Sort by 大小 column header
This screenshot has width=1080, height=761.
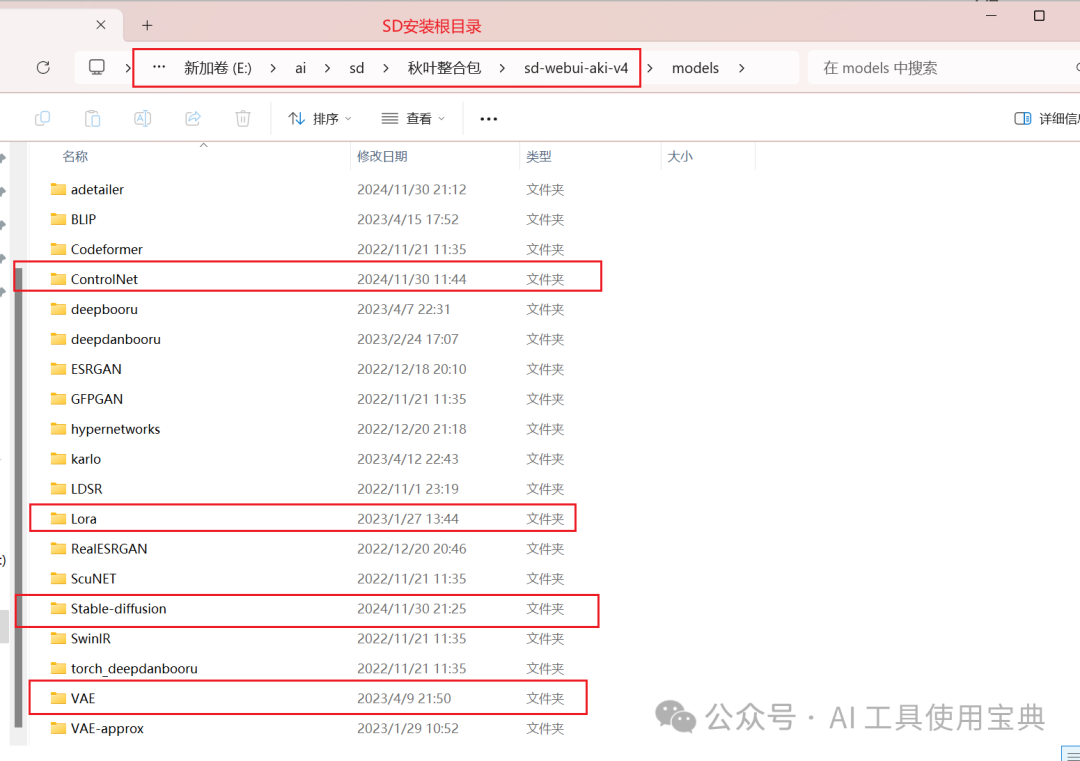tap(680, 156)
